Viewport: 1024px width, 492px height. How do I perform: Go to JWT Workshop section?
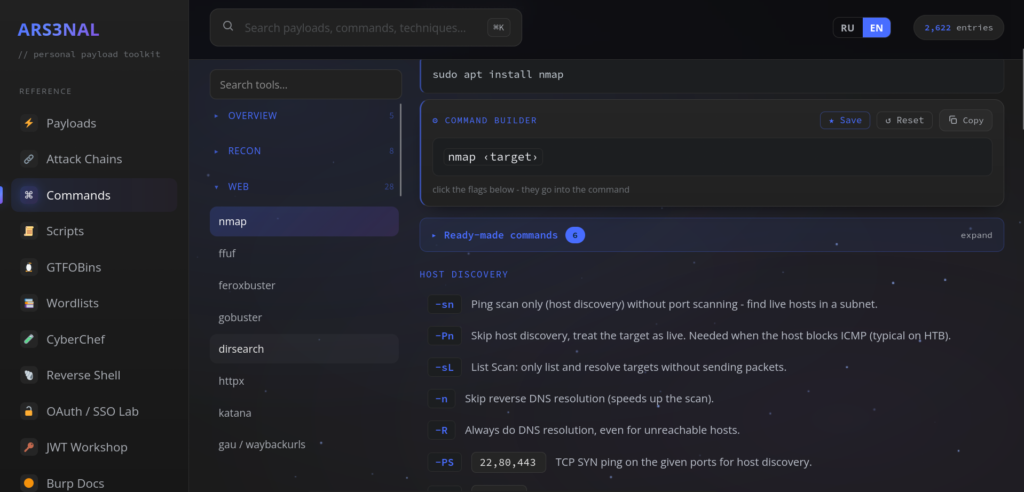(x=94, y=447)
